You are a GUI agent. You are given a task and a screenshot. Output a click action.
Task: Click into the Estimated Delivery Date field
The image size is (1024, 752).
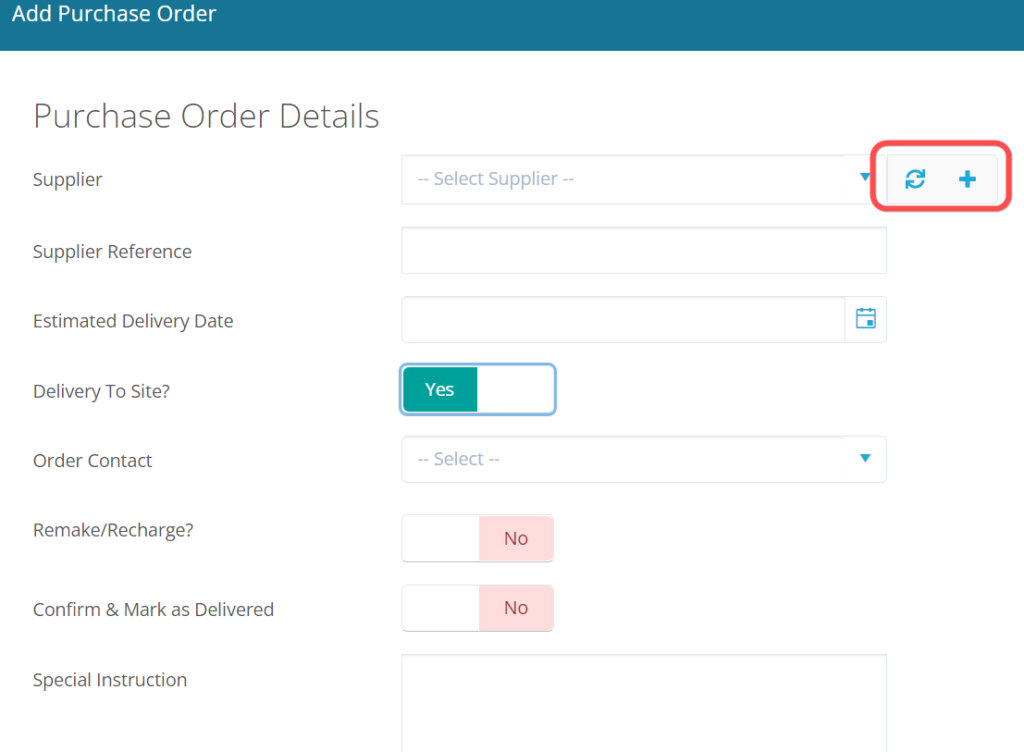pyautogui.click(x=623, y=320)
